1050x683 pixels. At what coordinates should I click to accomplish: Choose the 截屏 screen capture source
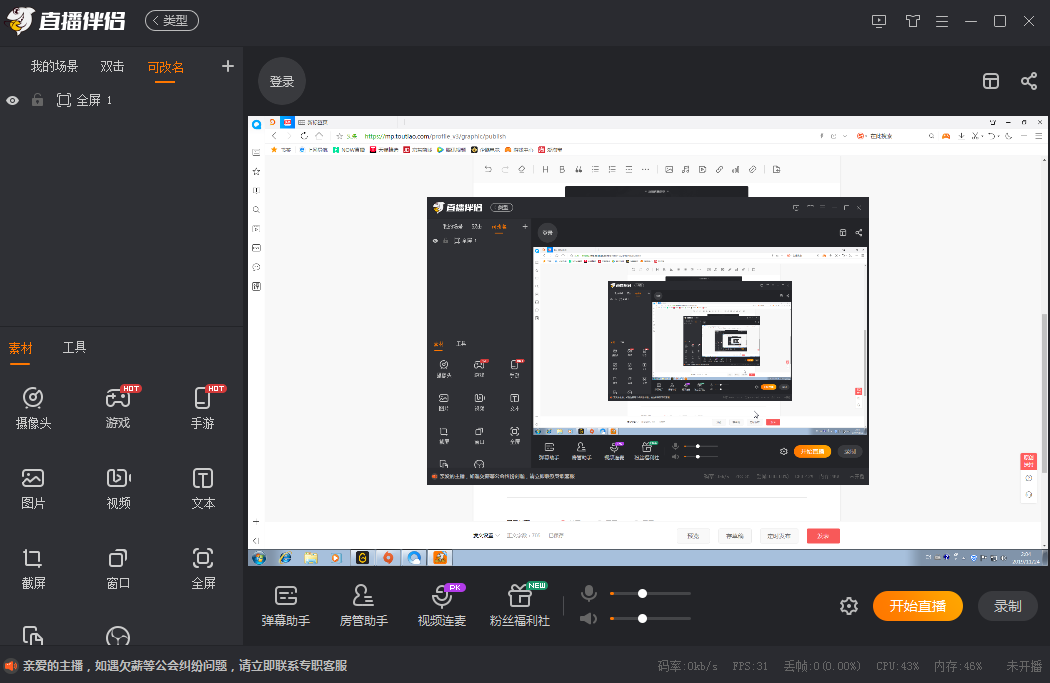tap(33, 568)
